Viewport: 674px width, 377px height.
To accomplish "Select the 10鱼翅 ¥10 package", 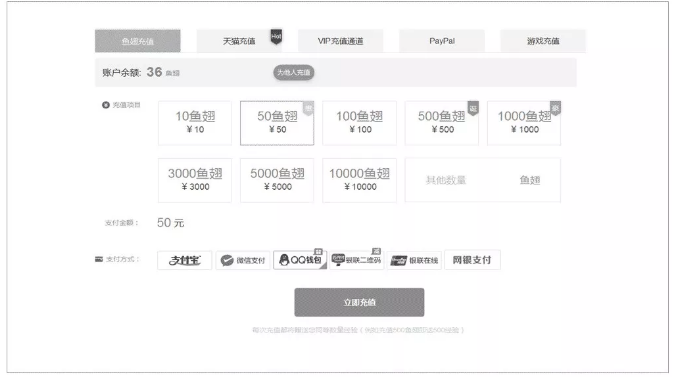I will coord(195,123).
